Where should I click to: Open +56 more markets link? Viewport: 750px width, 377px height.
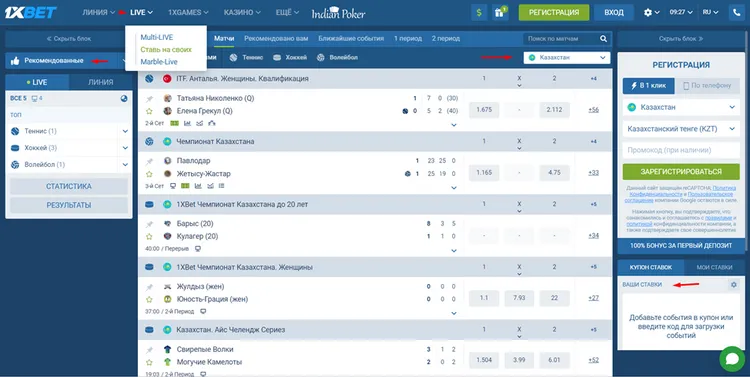click(x=593, y=110)
